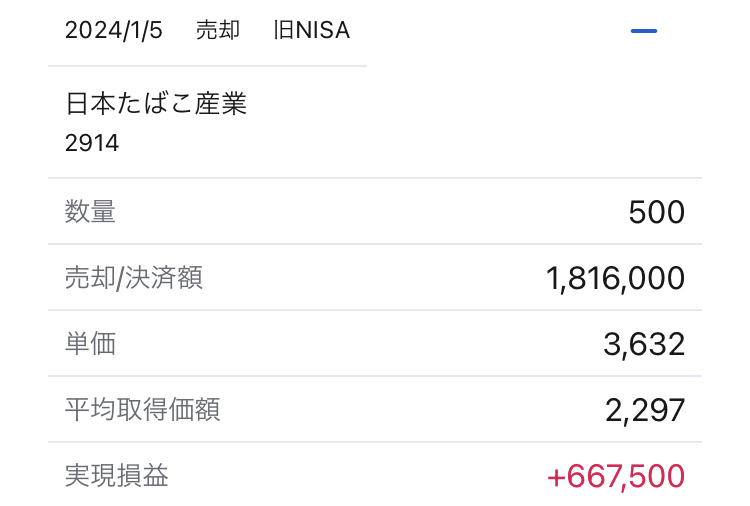The image size is (750, 506).
Task: Click the sale amount 1,816,000
Action: 615,278
